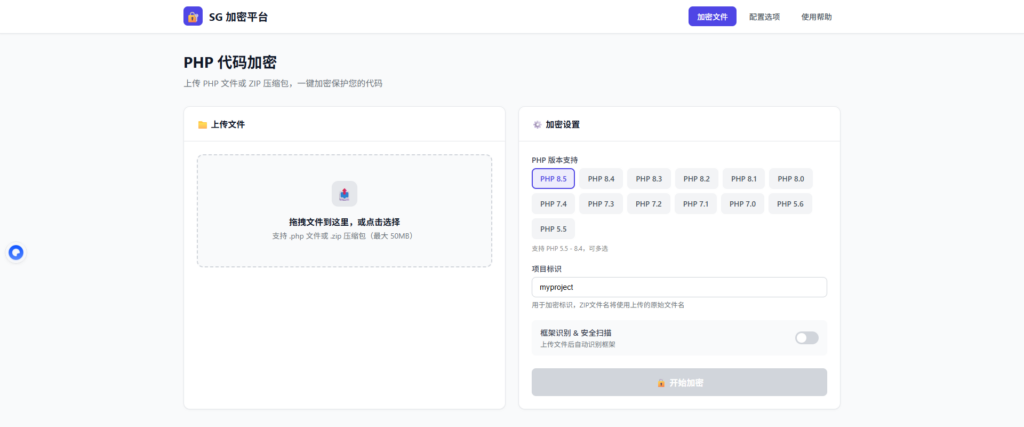The width and height of the screenshot is (1024, 427).
Task: Click the SG 加密平台 title link
Action: coord(238,17)
